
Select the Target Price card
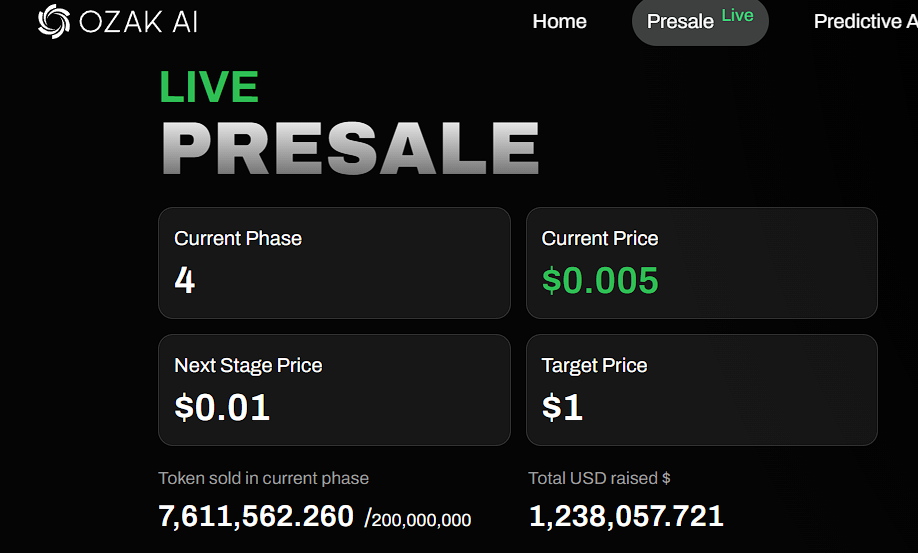click(x=701, y=390)
